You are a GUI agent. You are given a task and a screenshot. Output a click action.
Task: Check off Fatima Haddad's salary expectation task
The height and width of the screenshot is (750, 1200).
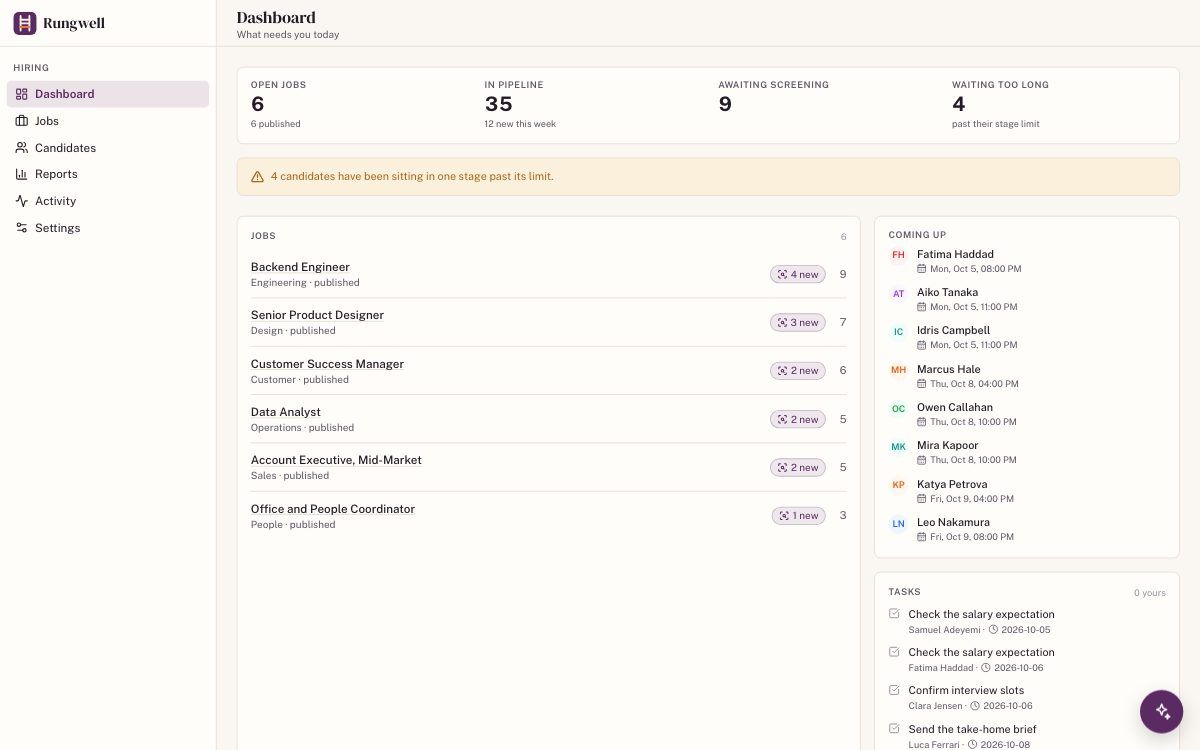[x=894, y=652]
